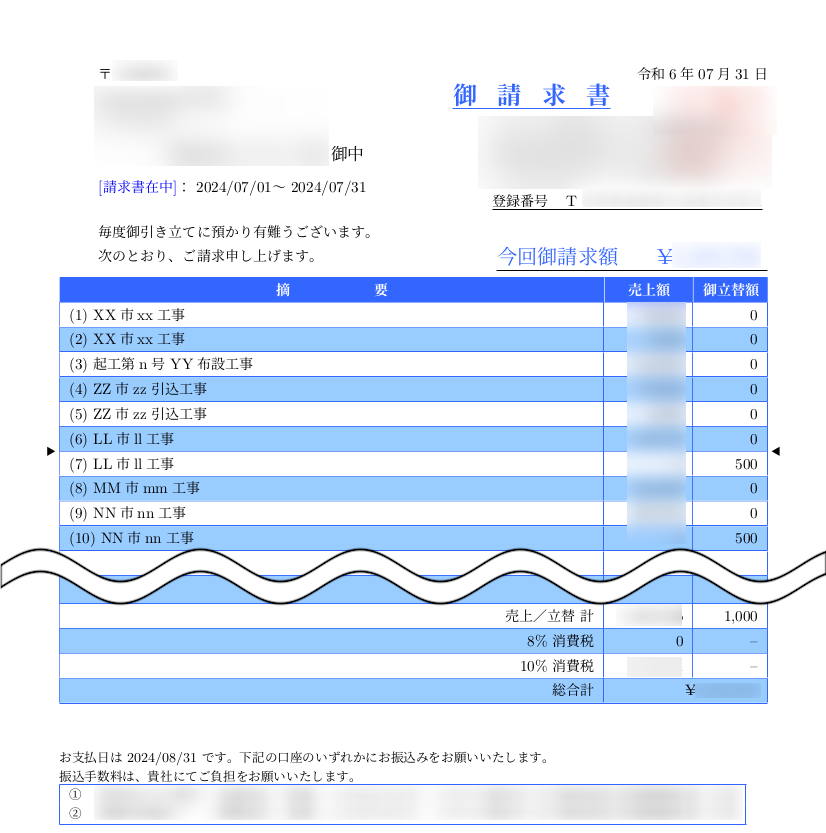Select the 摘要 column header
This screenshot has width=826, height=833.
pos(331,290)
